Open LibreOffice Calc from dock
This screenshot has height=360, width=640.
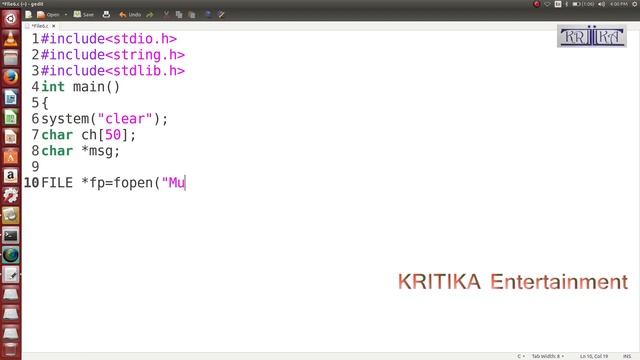(x=11, y=117)
